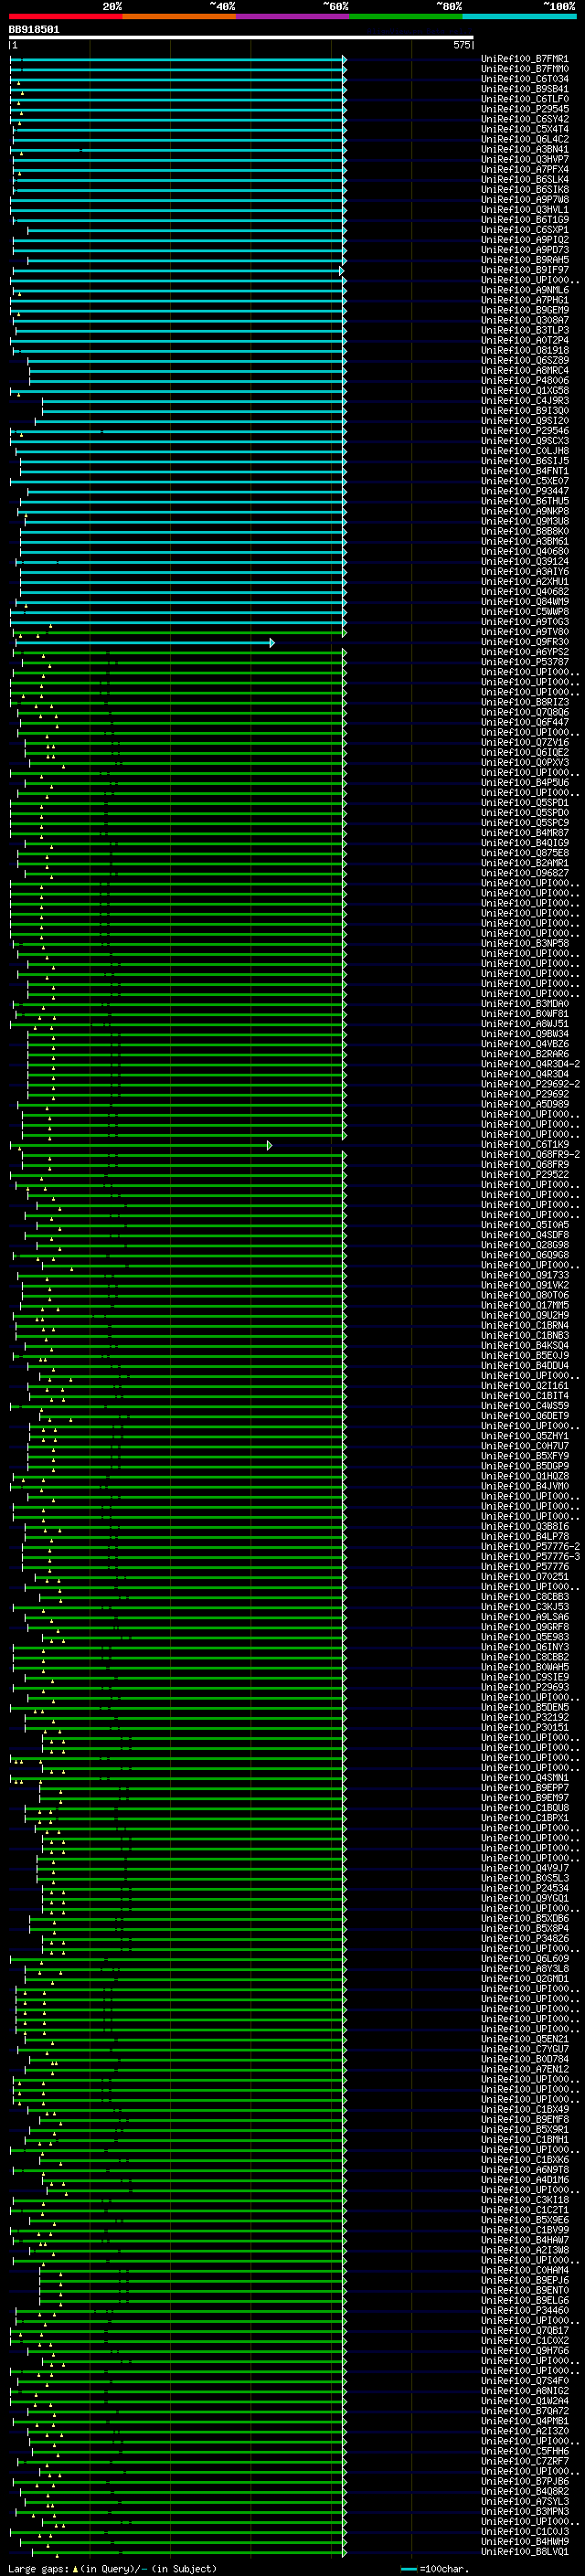Select the hit UniRef100_P29546
This screenshot has width=585, height=2576.
pos(524,431)
